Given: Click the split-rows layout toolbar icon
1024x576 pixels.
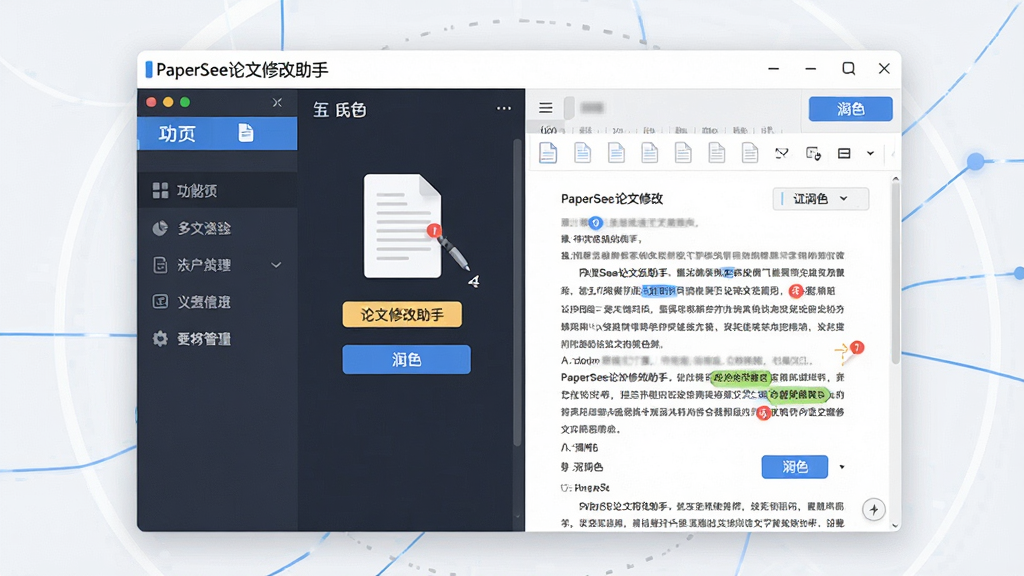Looking at the screenshot, I should (844, 153).
